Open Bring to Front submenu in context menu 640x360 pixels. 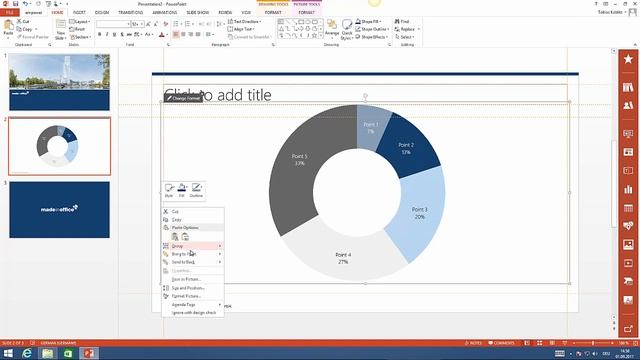click(x=193, y=254)
